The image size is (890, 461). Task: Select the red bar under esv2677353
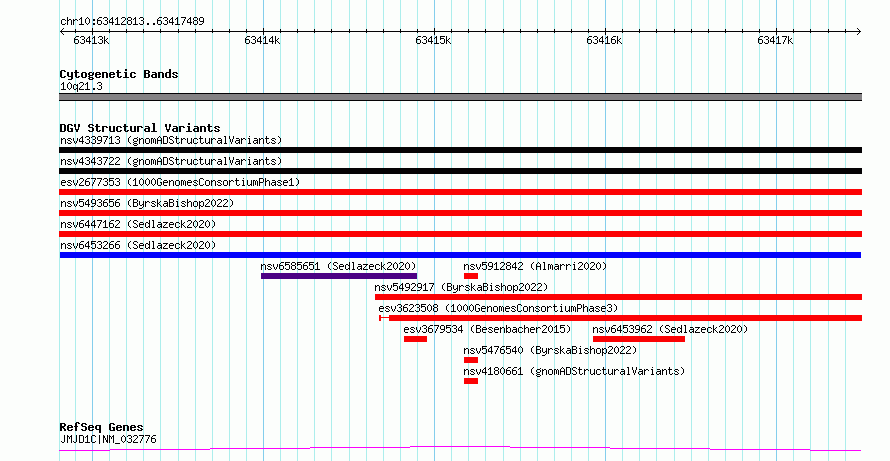(460, 192)
